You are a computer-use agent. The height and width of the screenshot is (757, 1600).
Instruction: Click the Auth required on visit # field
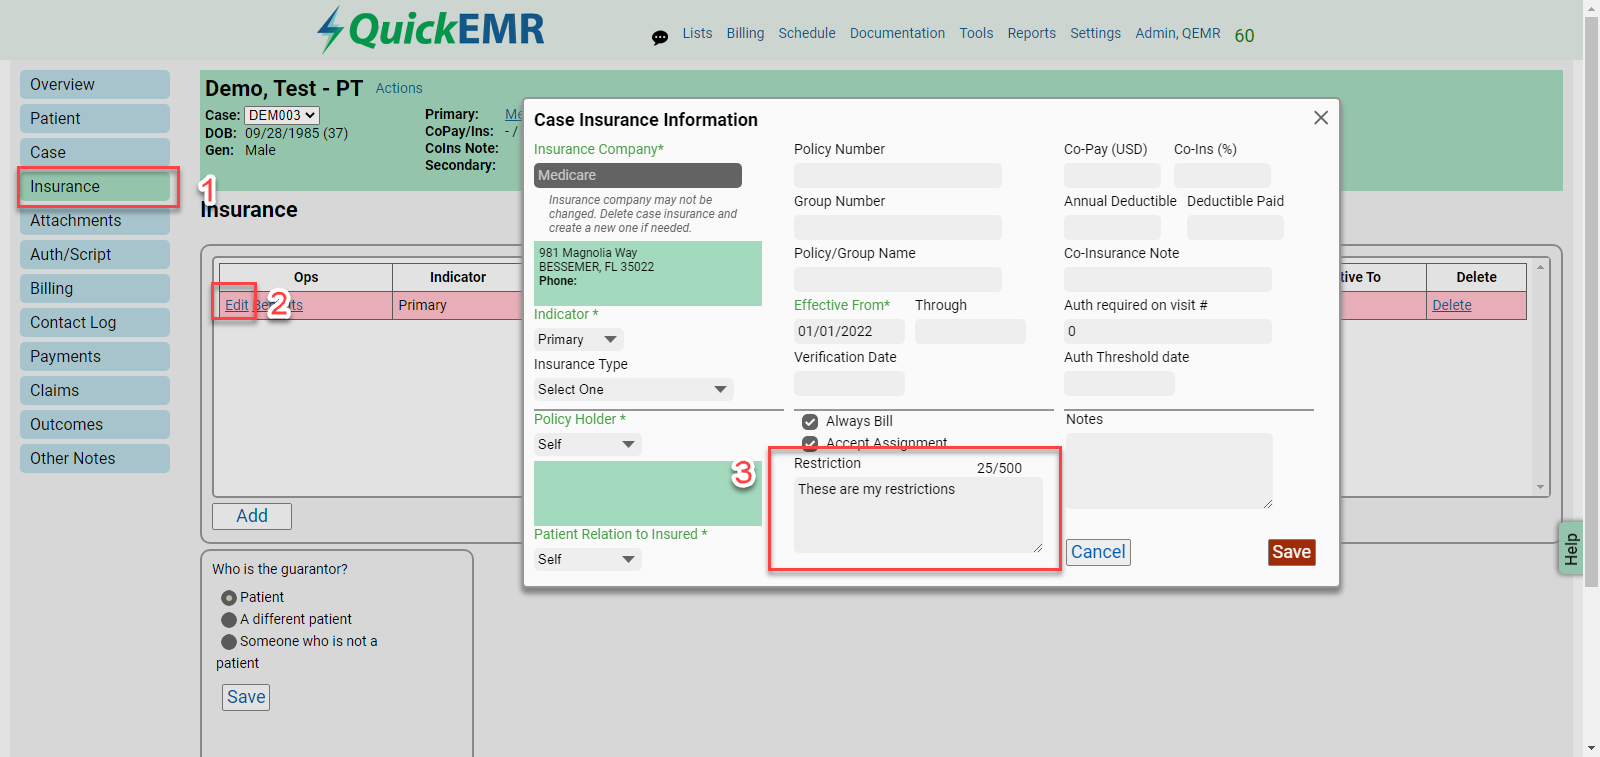pyautogui.click(x=1168, y=332)
